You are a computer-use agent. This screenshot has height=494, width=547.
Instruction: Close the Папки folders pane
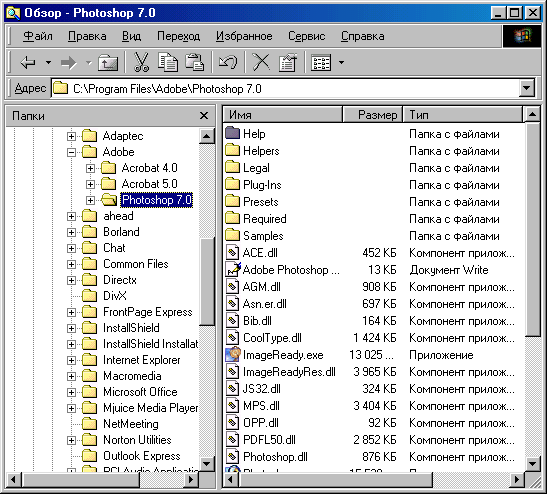204,115
